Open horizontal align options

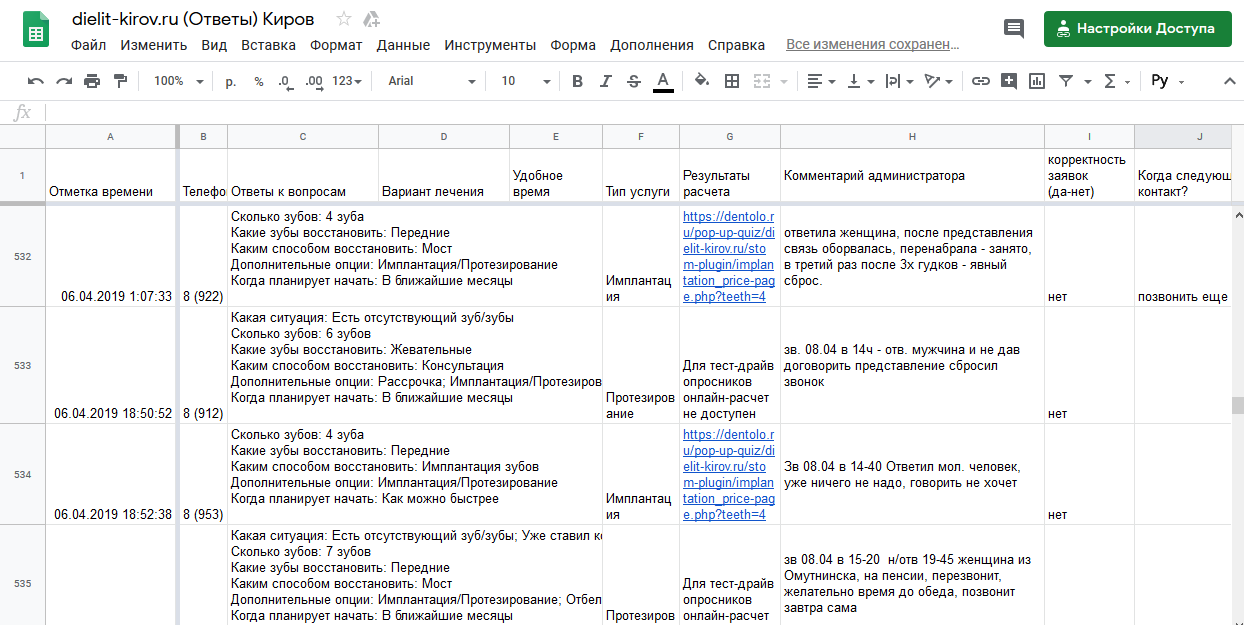click(x=821, y=81)
